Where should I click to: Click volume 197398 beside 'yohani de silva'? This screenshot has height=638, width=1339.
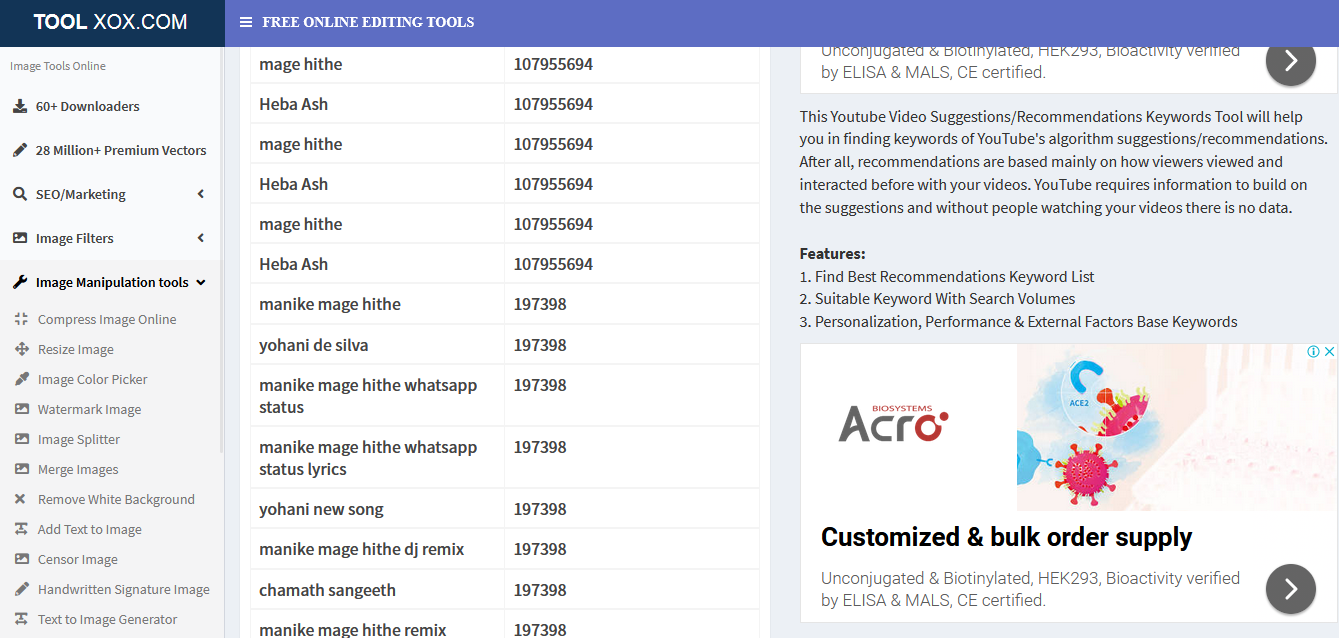(540, 345)
